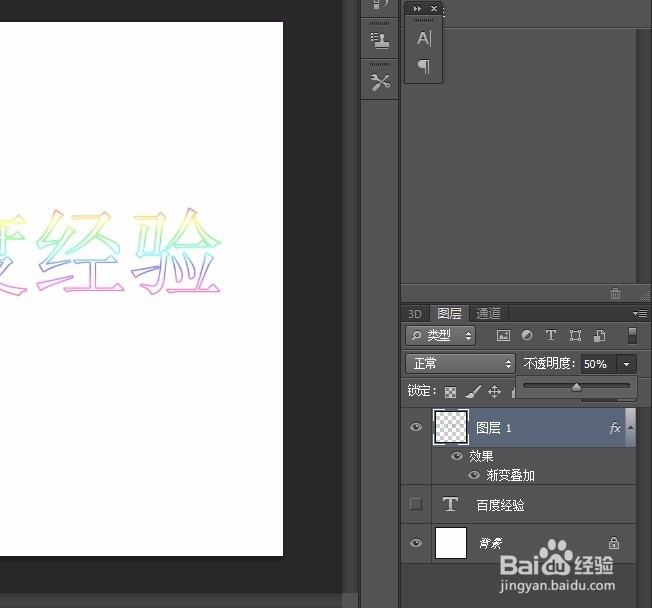Viewport: 652px width, 608px height.
Task: Select the 图层 (Layers) tab
Action: pos(449,313)
